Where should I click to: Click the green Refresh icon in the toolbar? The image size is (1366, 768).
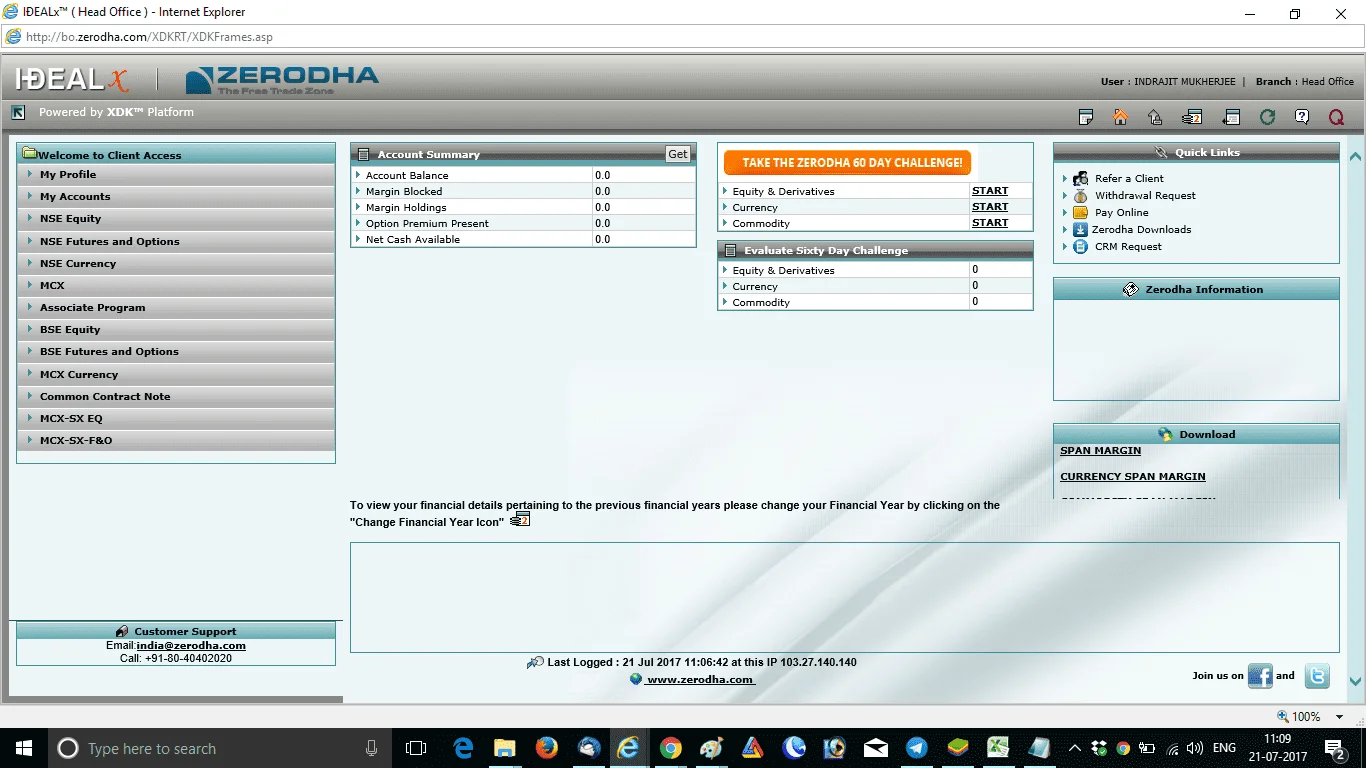click(x=1267, y=117)
